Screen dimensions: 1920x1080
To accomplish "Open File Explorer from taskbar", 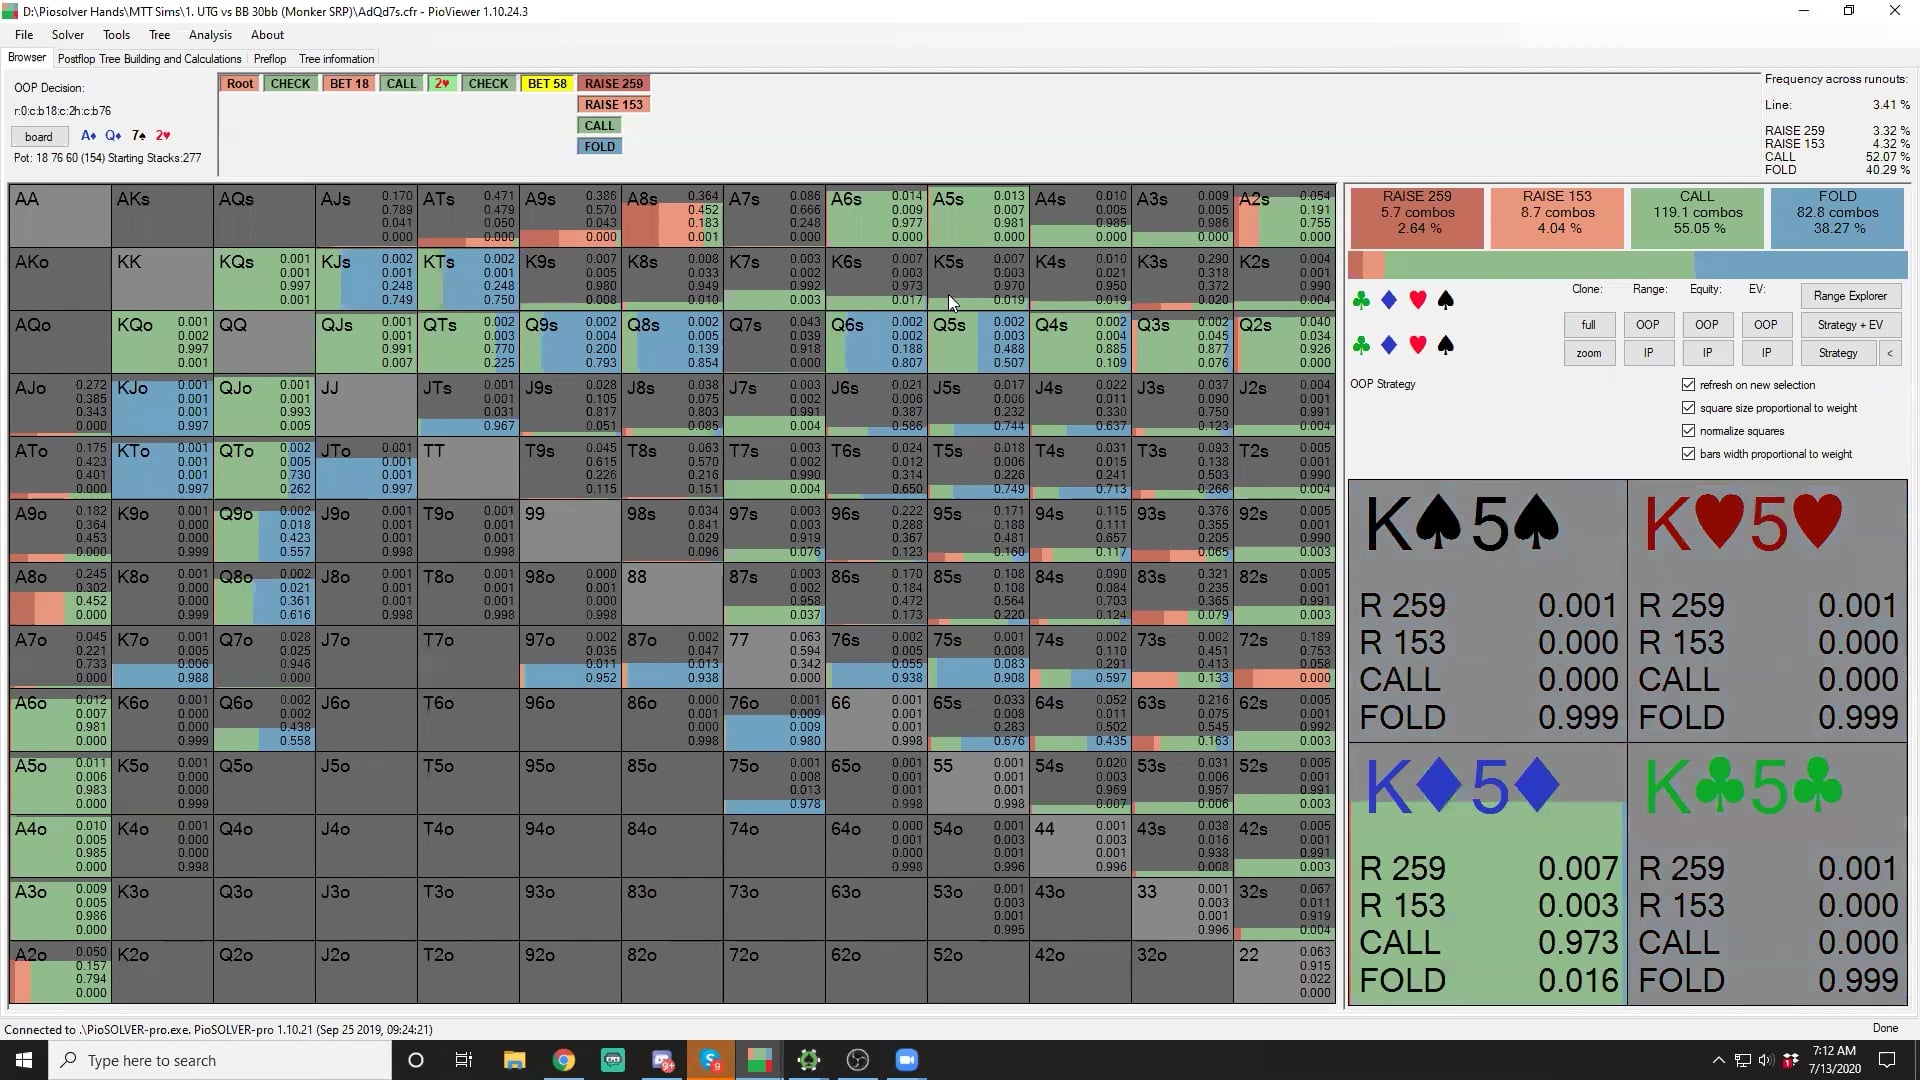I will click(514, 1060).
